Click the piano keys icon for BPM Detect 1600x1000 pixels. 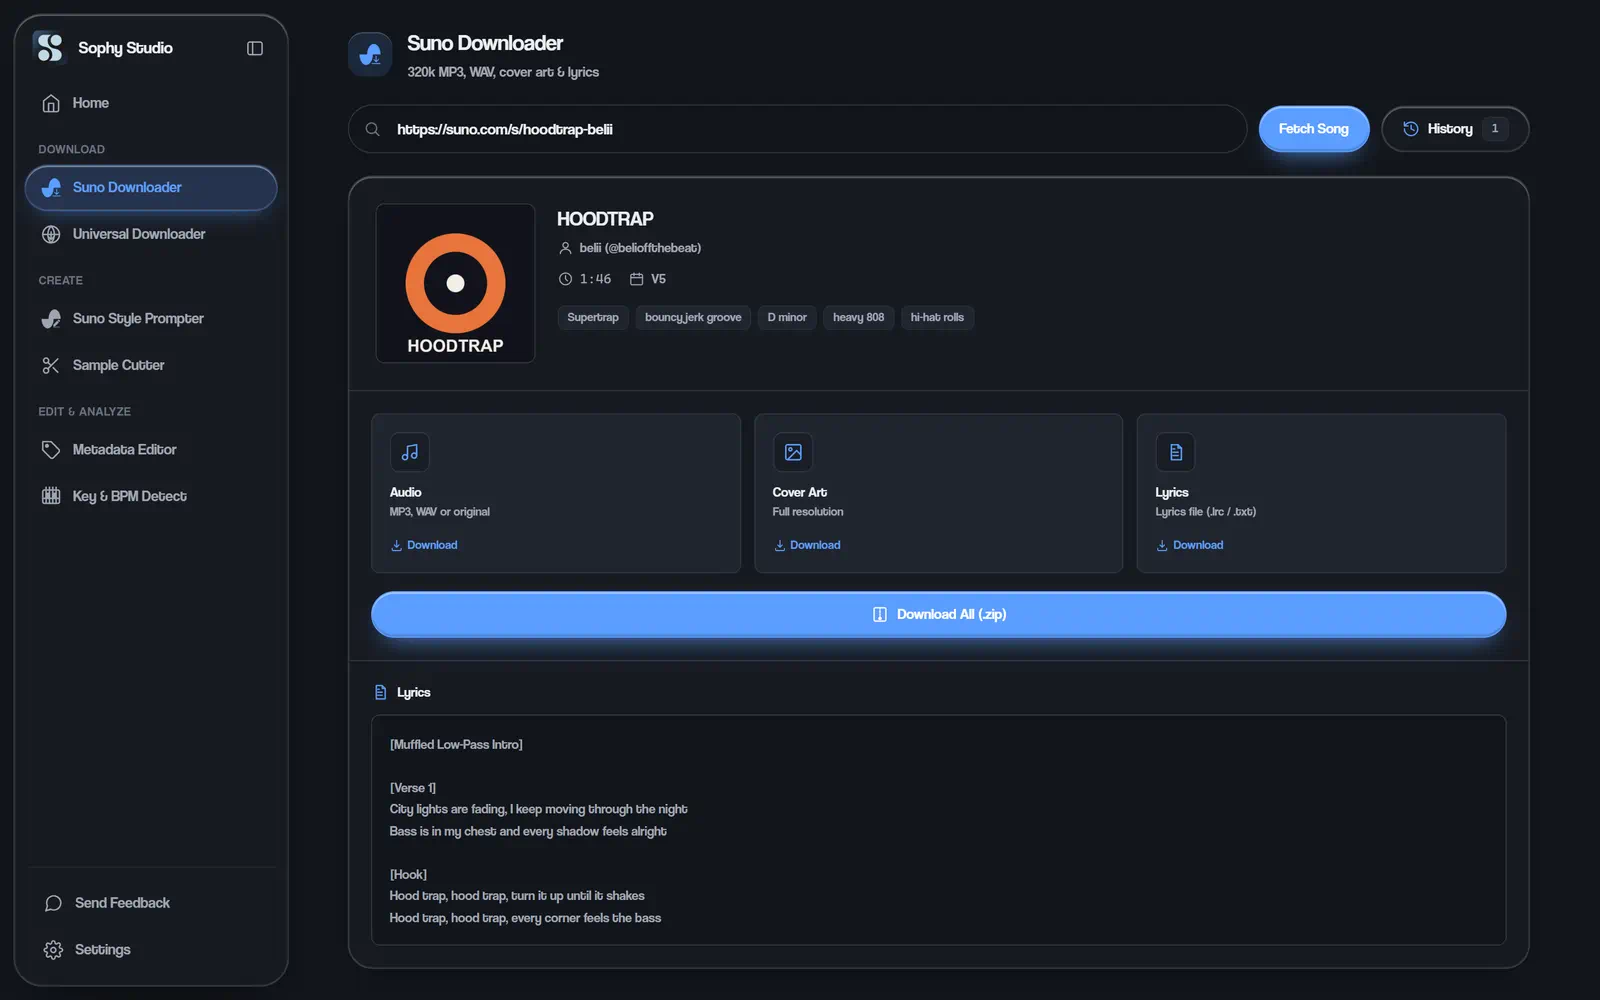coord(51,496)
